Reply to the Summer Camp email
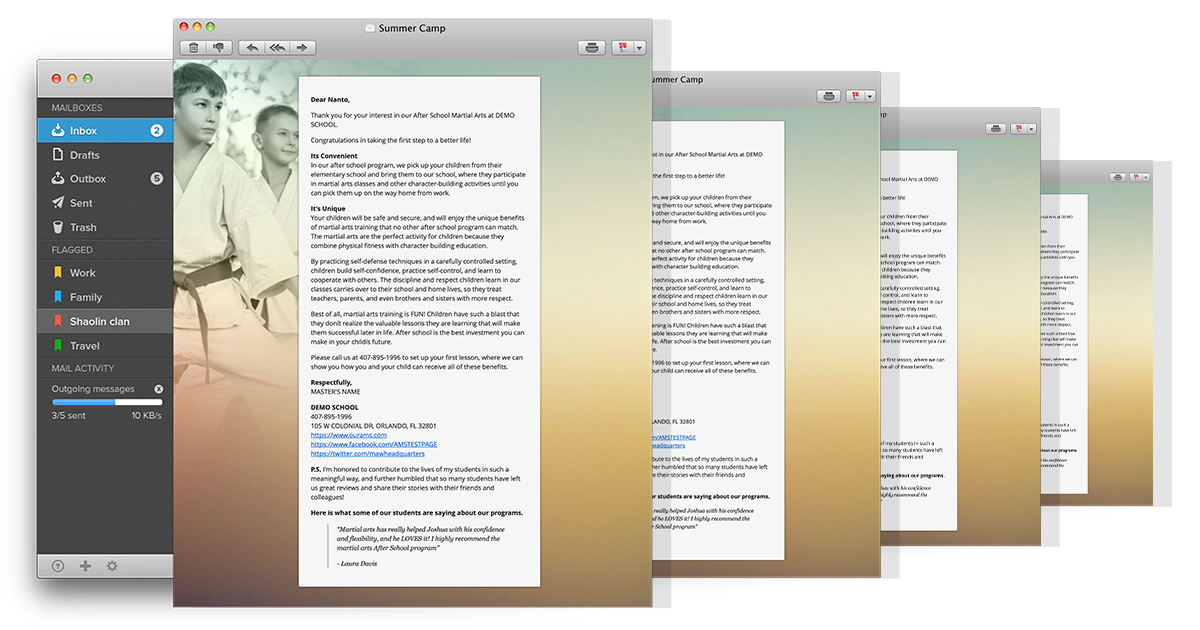The width and height of the screenshot is (1200, 630). click(x=252, y=48)
